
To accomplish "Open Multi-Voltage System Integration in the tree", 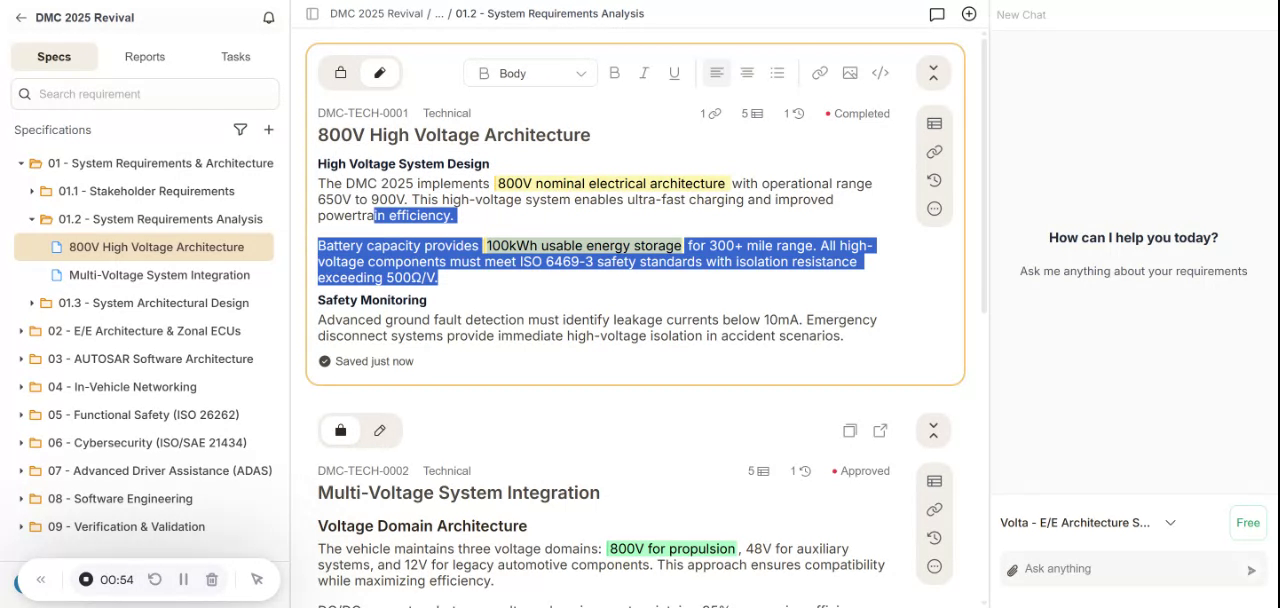I will 159,275.
